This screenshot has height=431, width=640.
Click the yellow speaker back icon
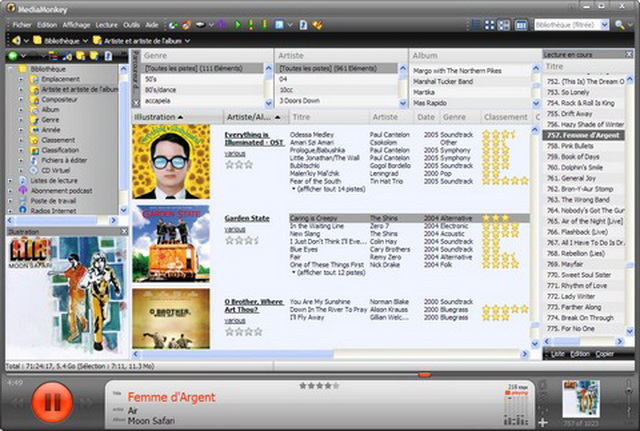click(x=16, y=40)
